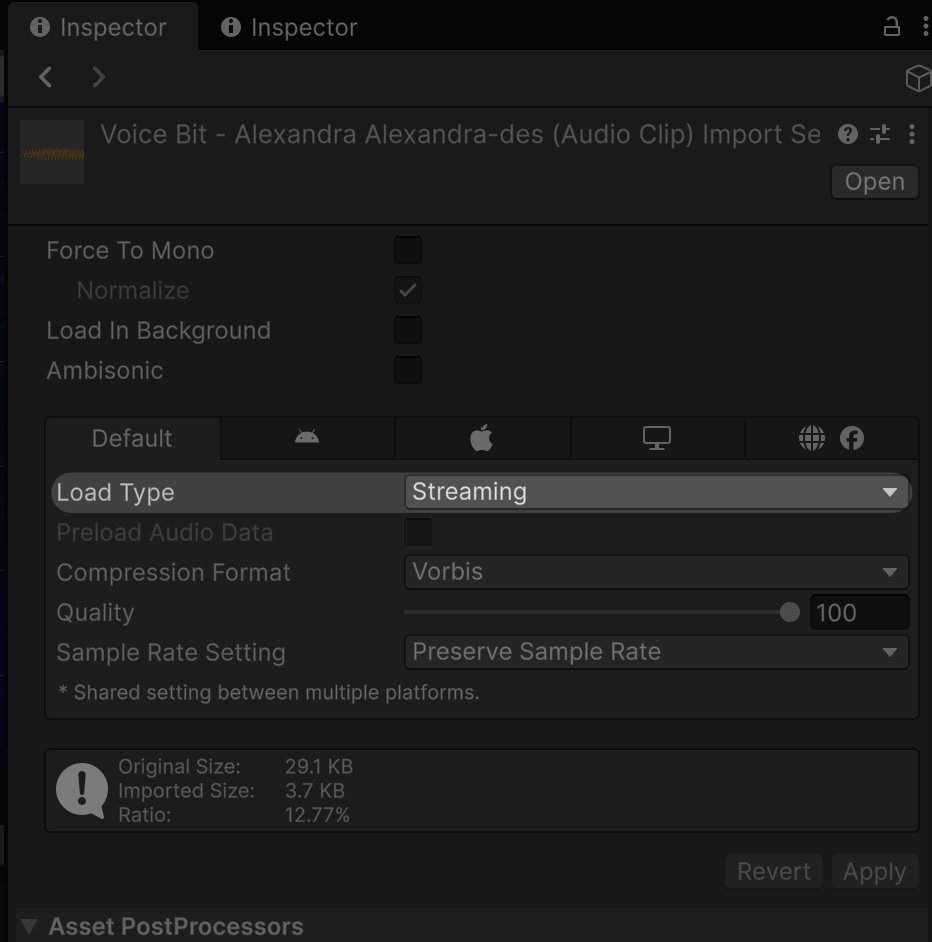Click the Quality slider handle
Viewport: 932px width, 942px height.
coord(790,612)
